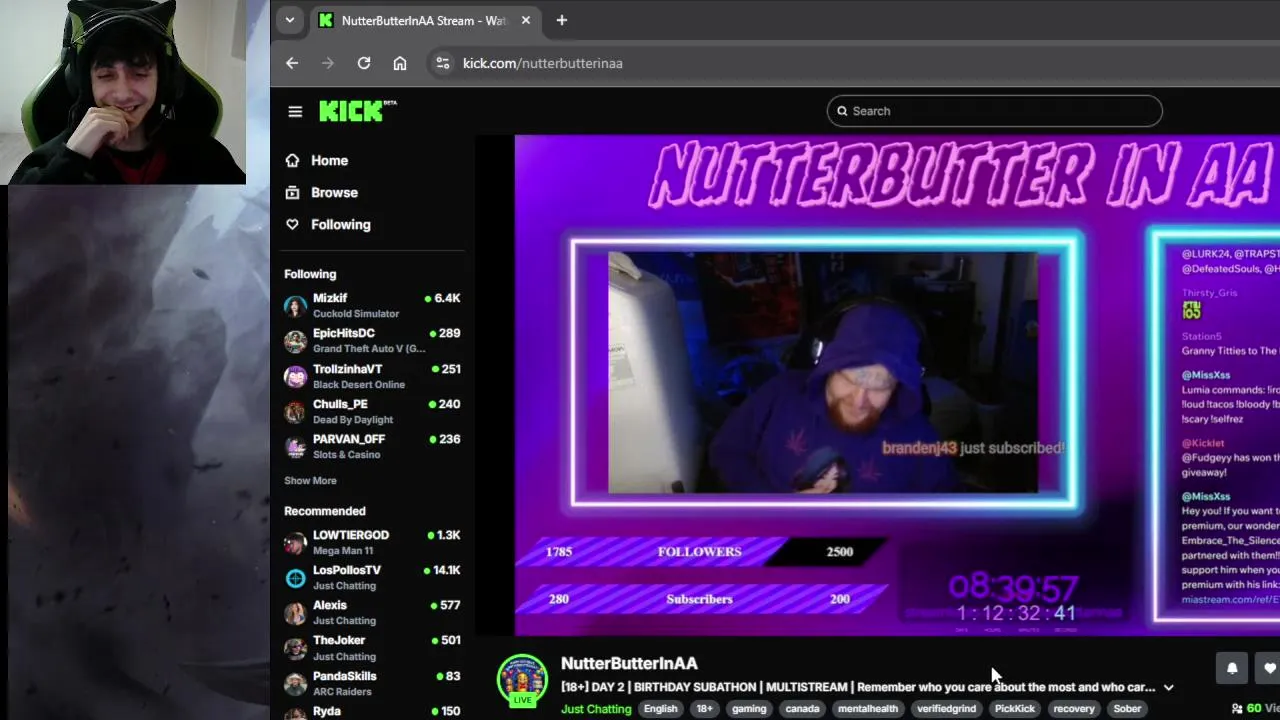1280x720 pixels.
Task: Click the forward navigation arrow
Action: tap(328, 63)
